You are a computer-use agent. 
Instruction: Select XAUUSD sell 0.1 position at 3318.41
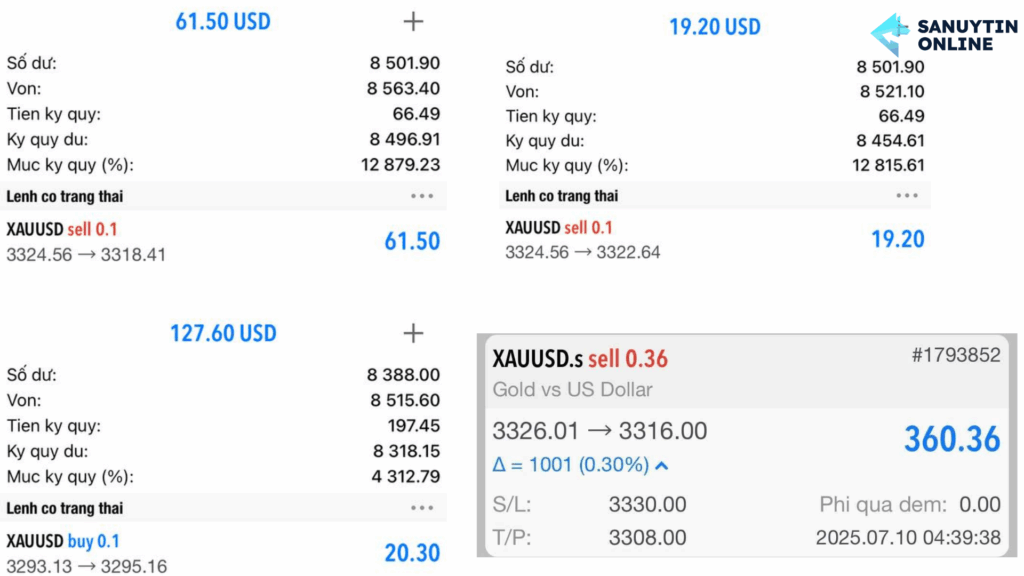click(223, 242)
